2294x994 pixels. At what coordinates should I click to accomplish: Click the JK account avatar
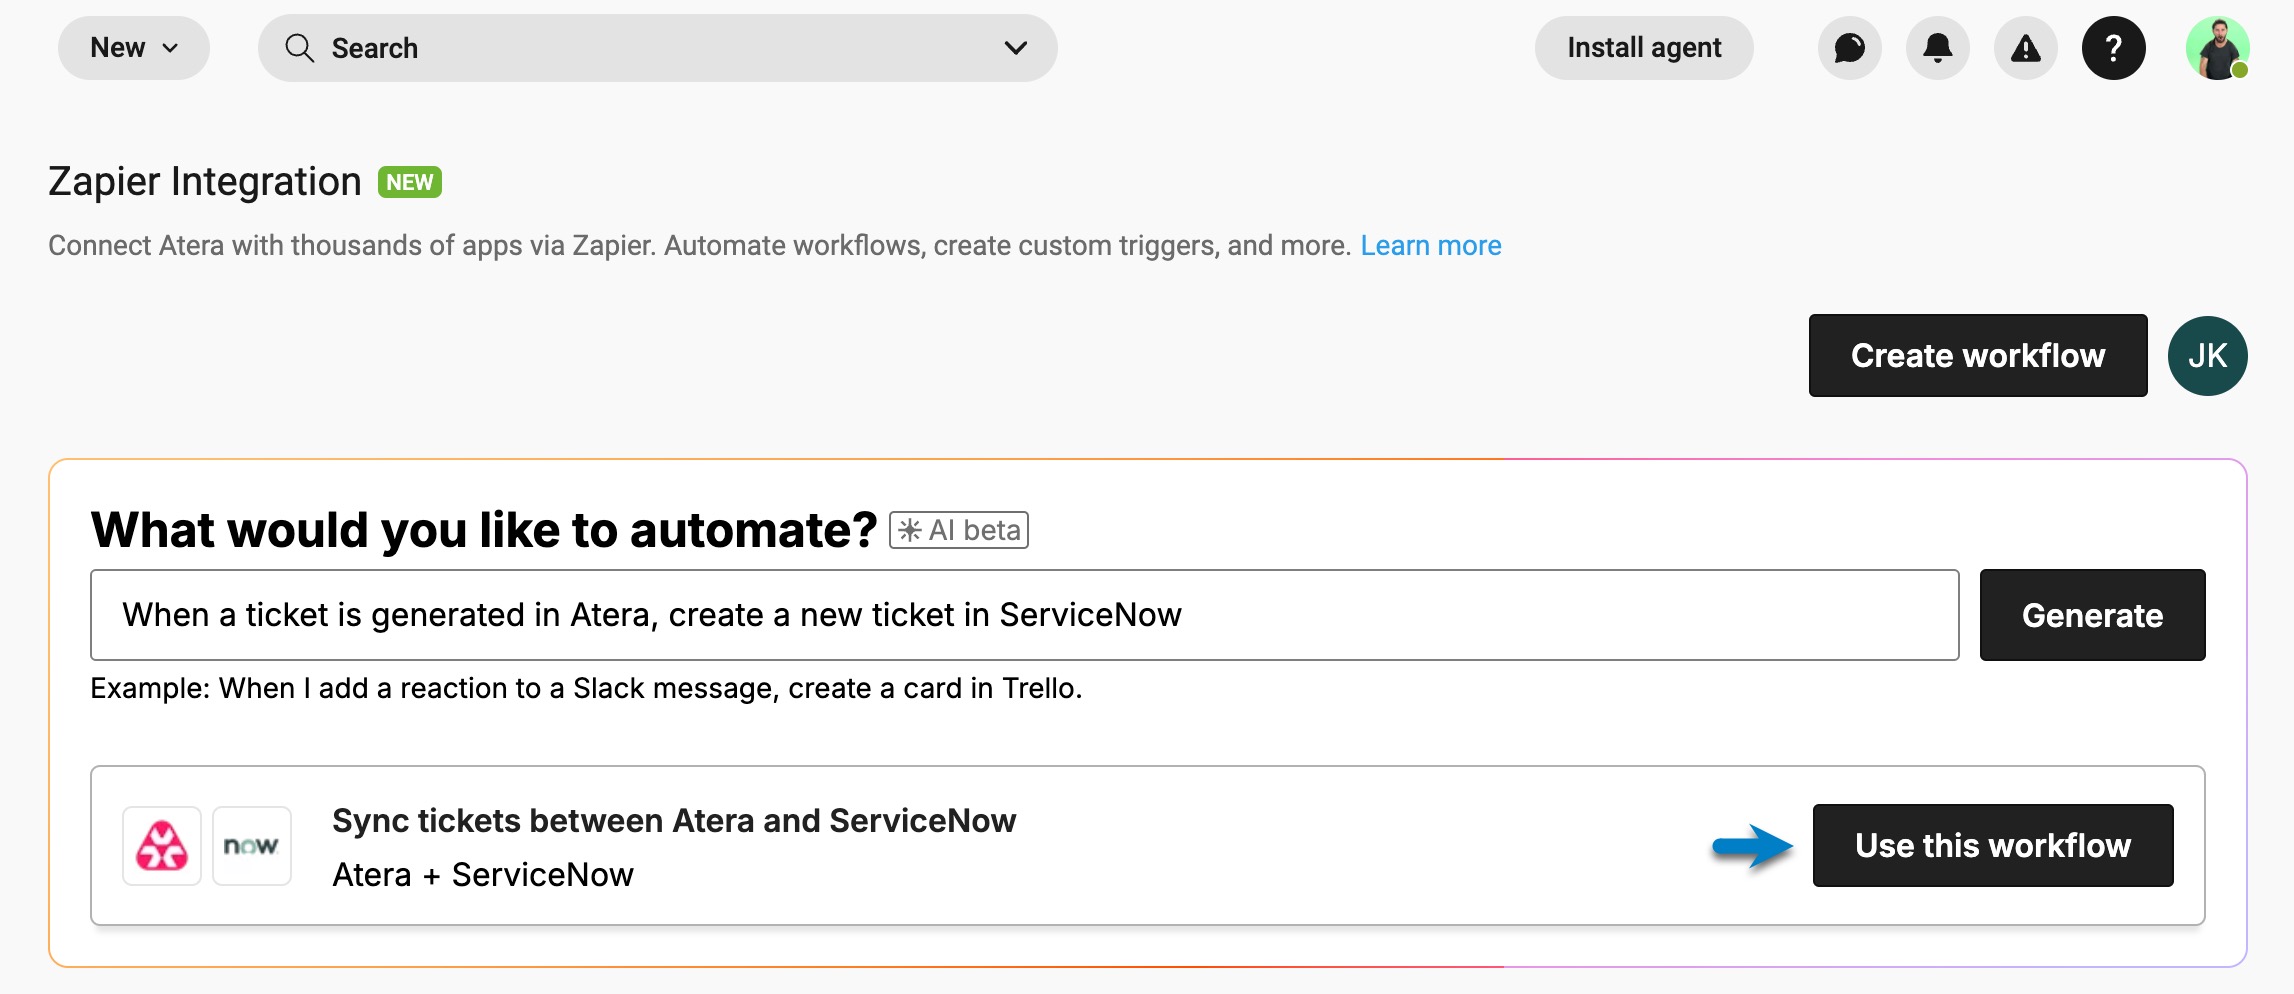tap(2207, 356)
